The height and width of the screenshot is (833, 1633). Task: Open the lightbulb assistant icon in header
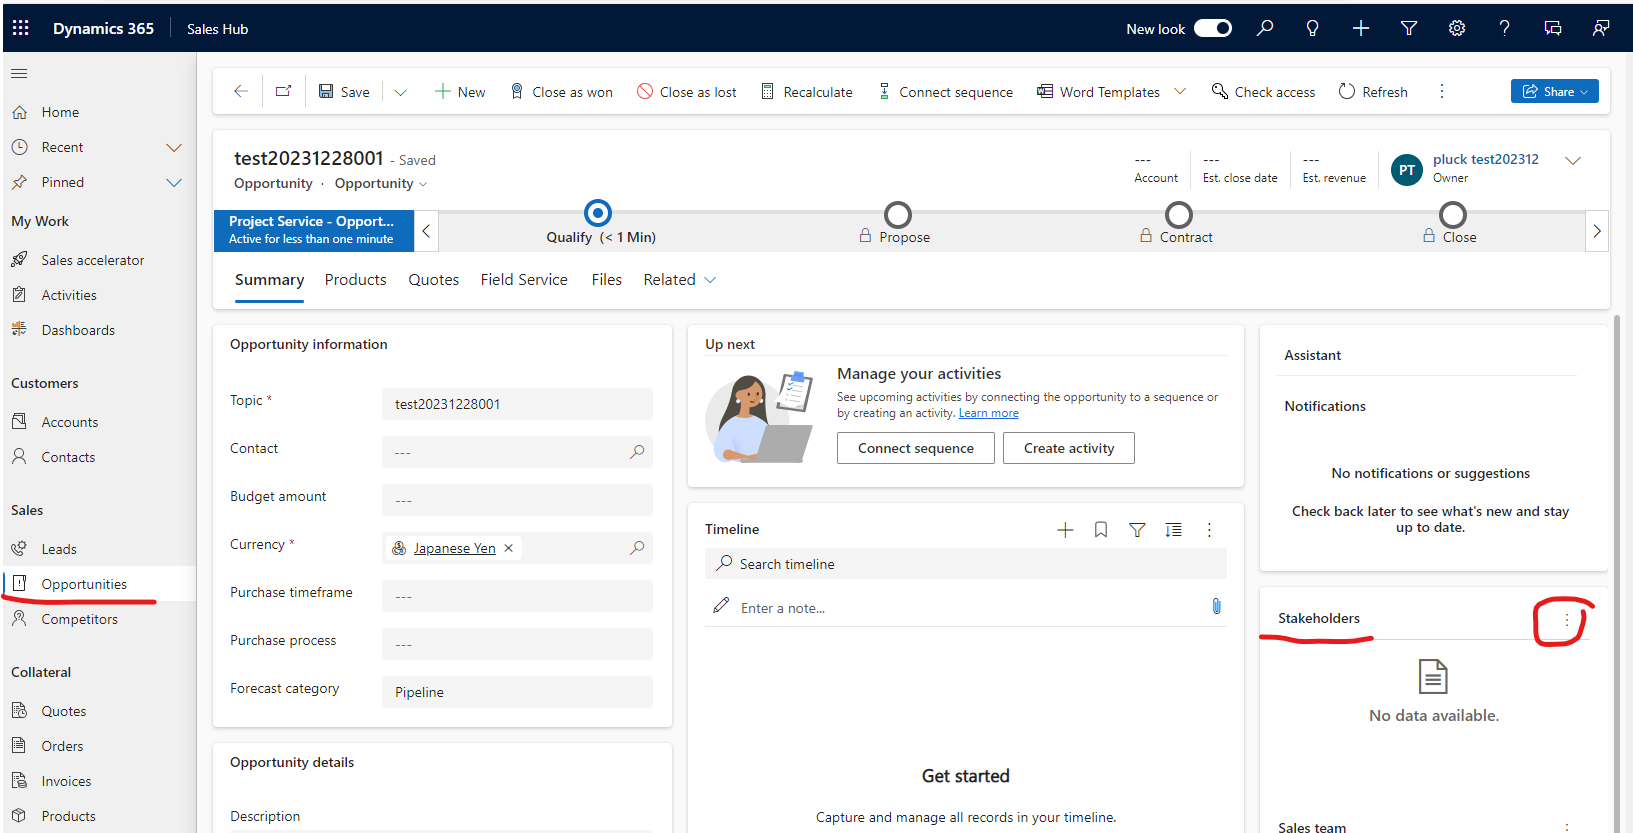click(x=1313, y=28)
